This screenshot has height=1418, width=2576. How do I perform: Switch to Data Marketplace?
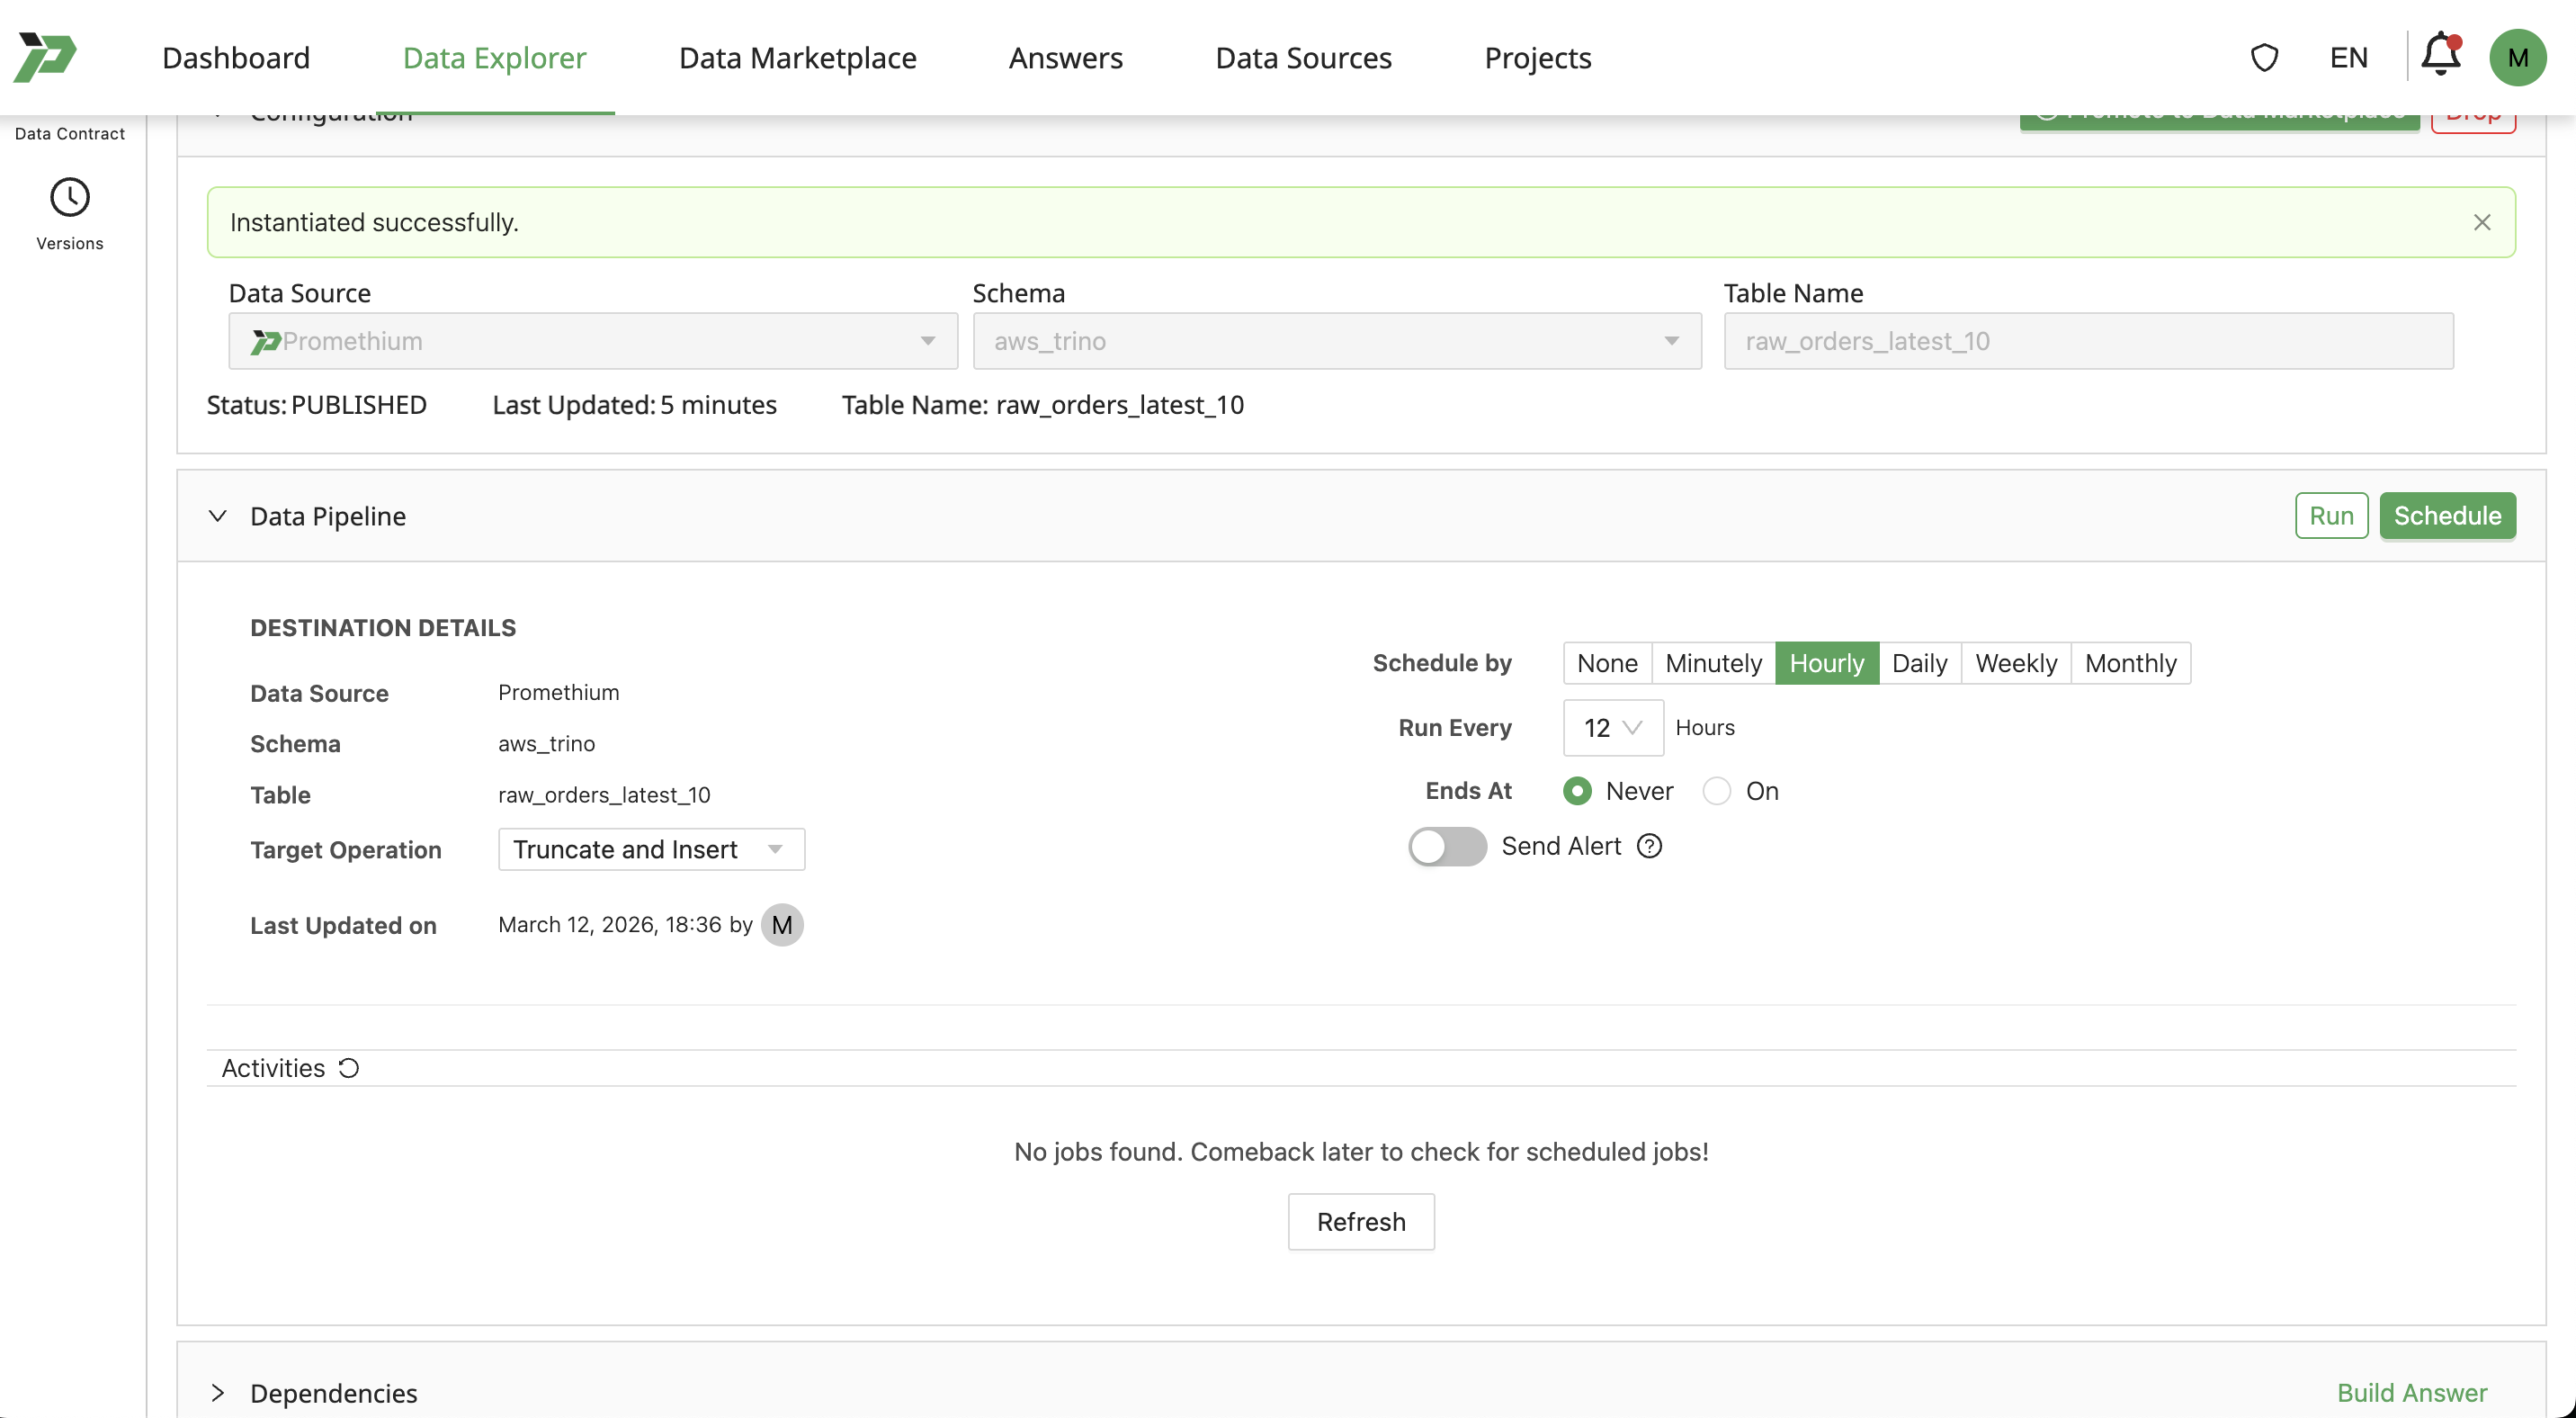(797, 57)
